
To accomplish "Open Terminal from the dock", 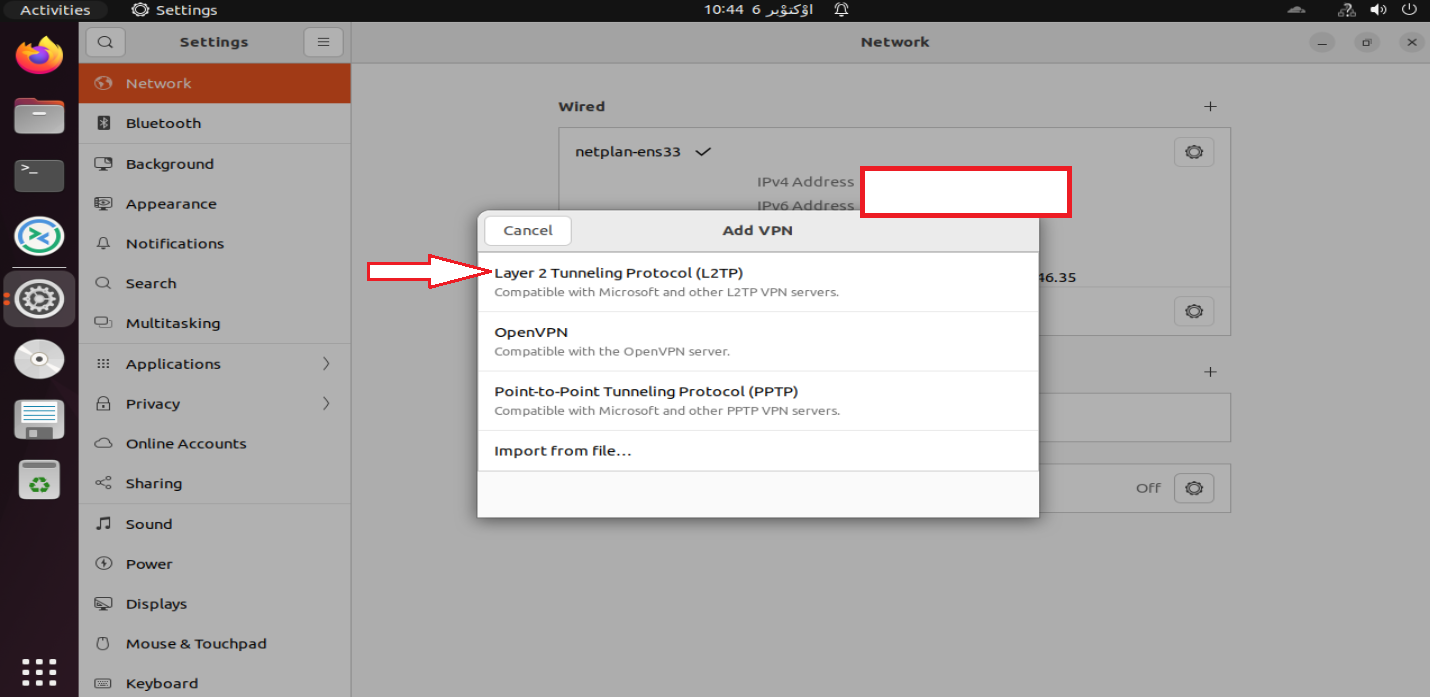I will tap(39, 175).
